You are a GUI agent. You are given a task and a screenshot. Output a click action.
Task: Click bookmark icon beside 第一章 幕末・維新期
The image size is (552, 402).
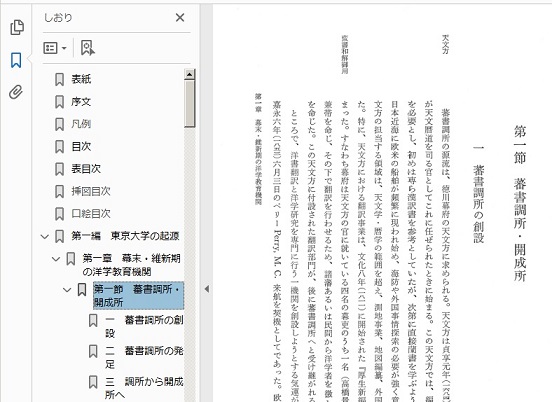click(x=71, y=259)
